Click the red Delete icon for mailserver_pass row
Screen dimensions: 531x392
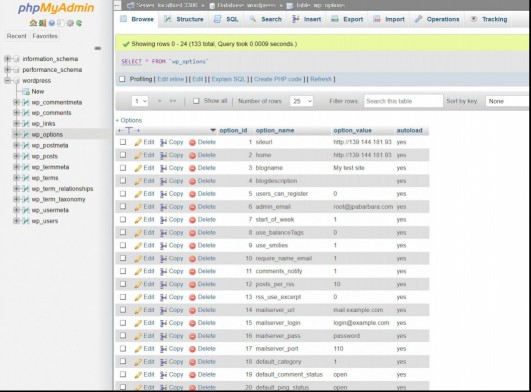[x=192, y=336]
